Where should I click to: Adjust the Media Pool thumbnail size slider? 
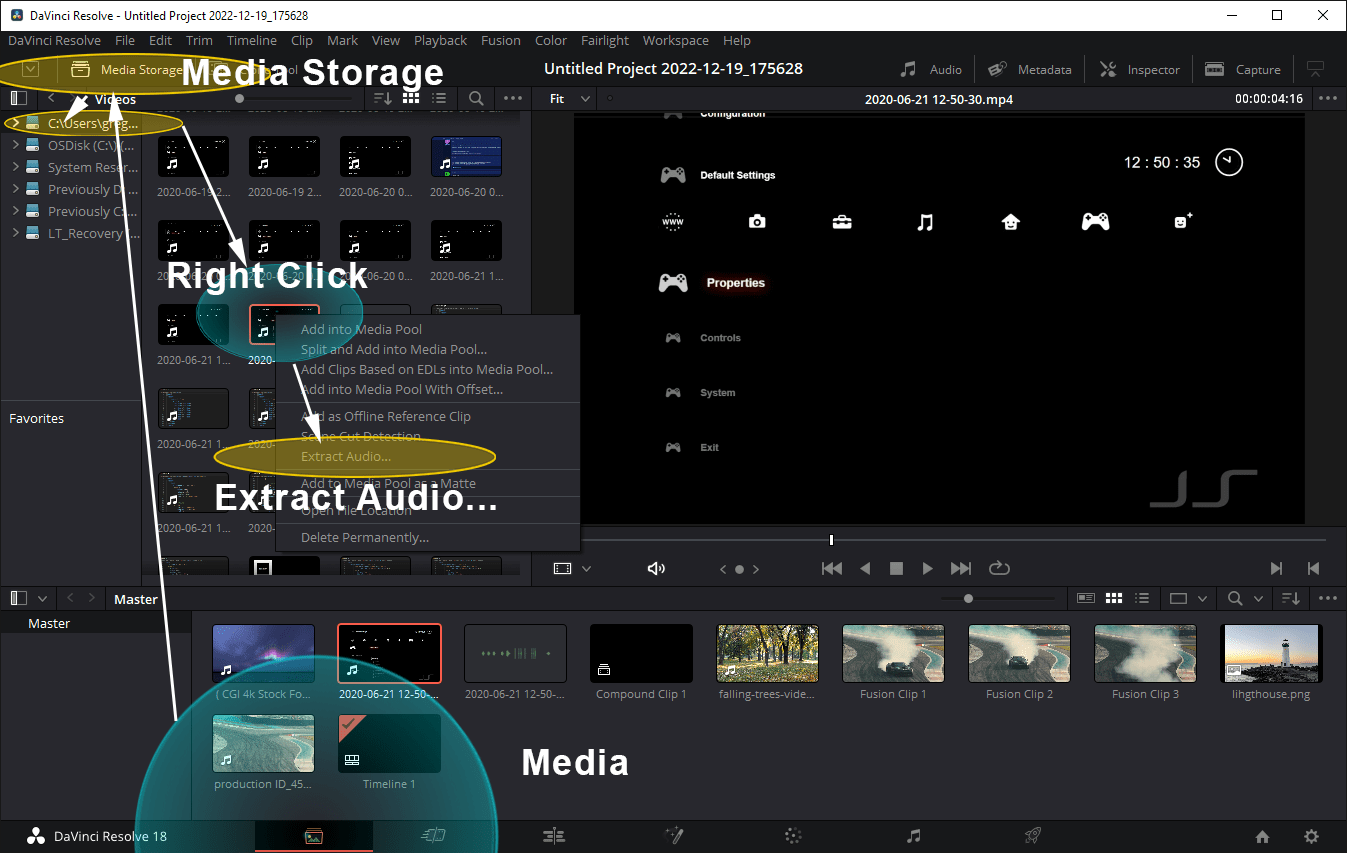point(968,598)
